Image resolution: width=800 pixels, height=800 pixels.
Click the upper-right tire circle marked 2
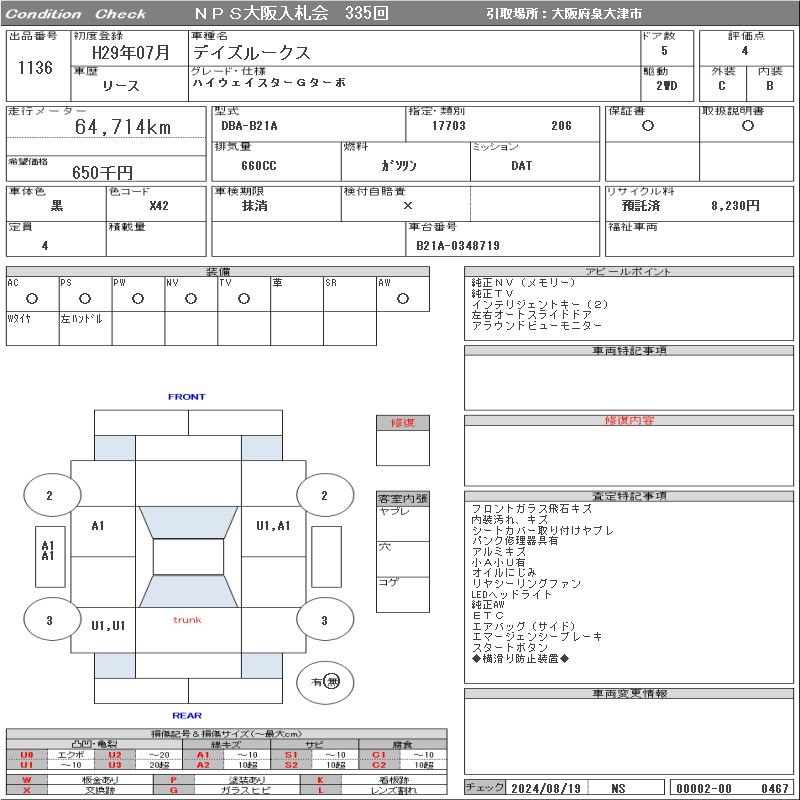[x=324, y=495]
